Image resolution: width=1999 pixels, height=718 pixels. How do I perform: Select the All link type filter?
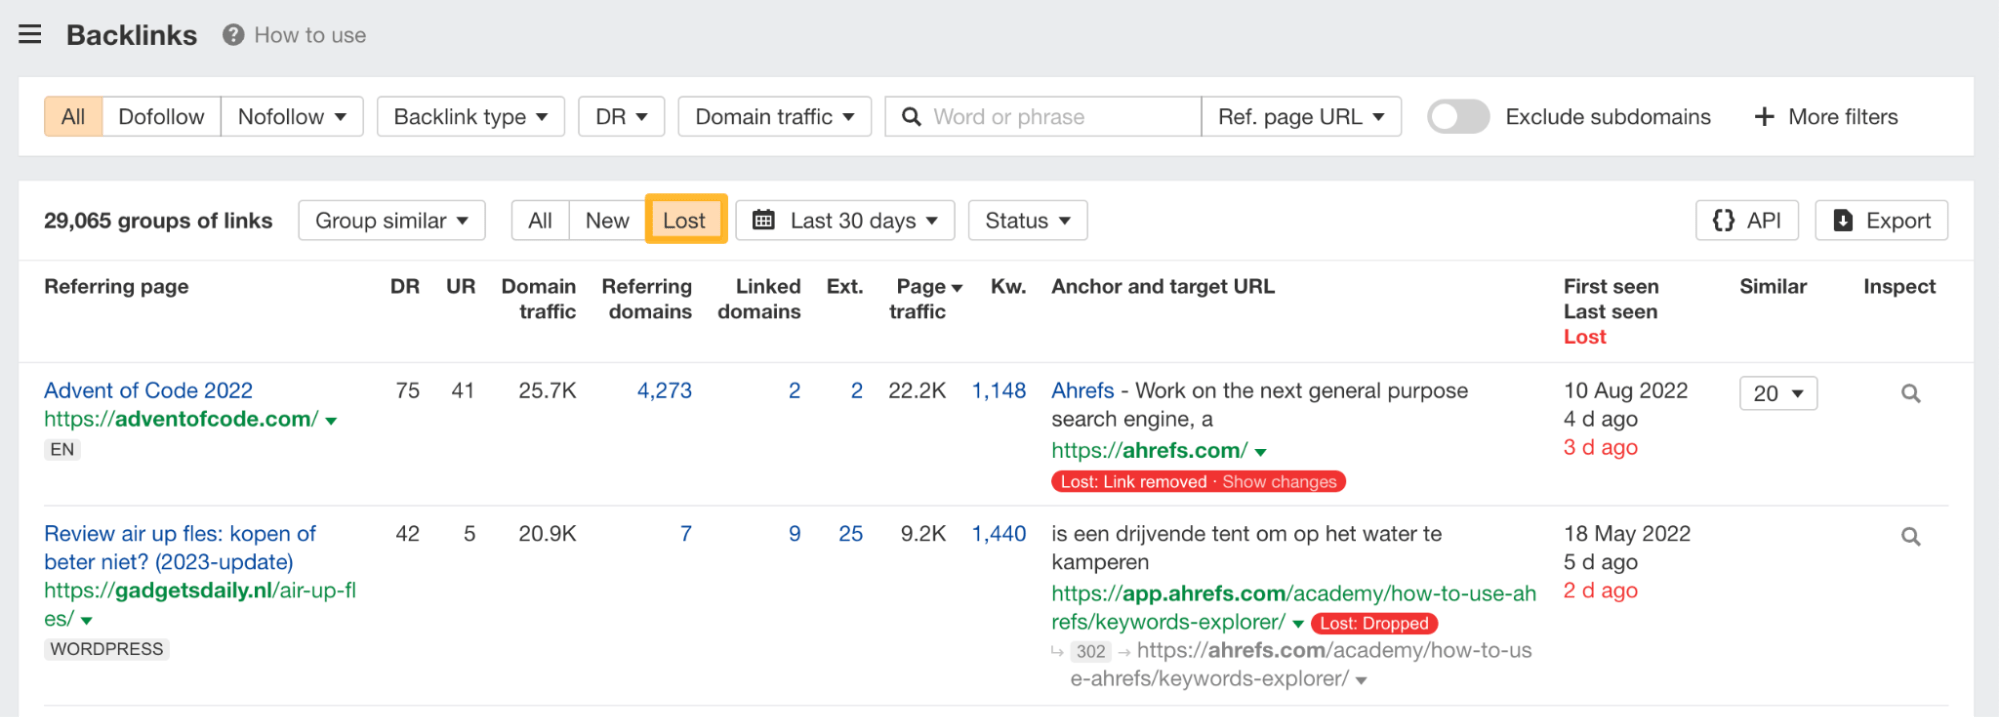click(x=73, y=117)
